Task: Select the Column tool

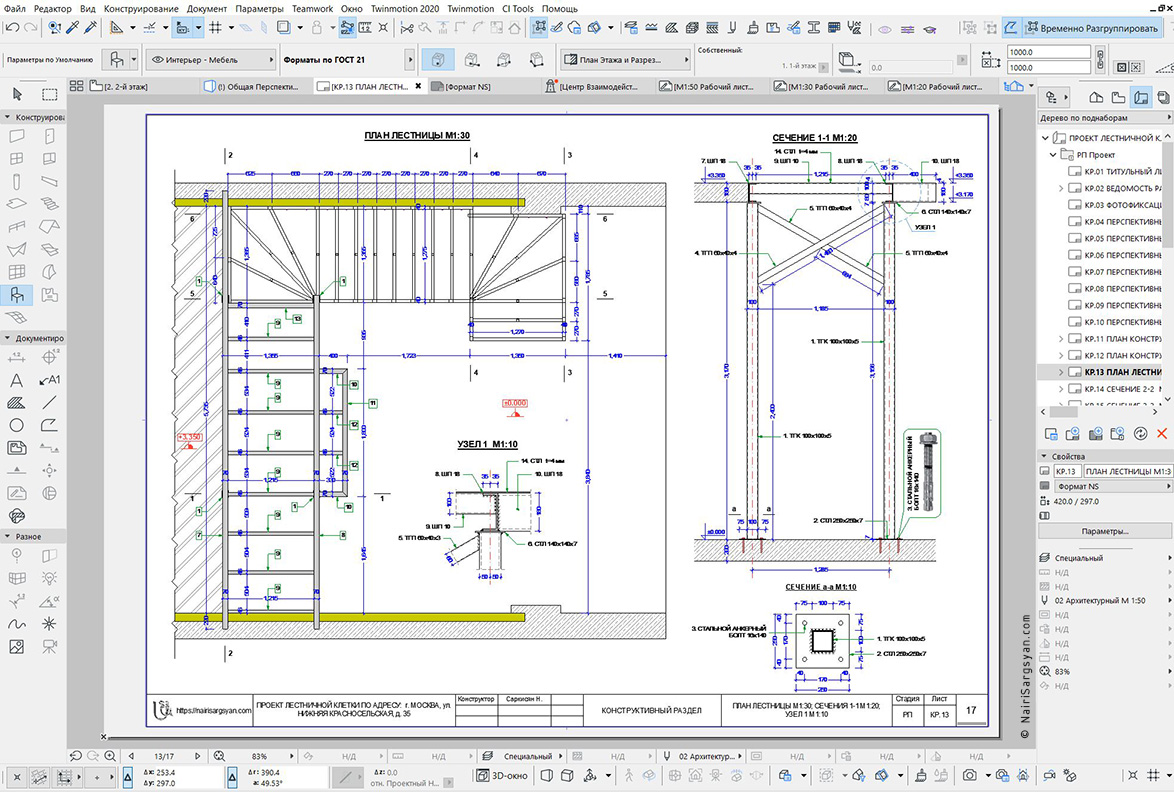Action: [x=16, y=181]
